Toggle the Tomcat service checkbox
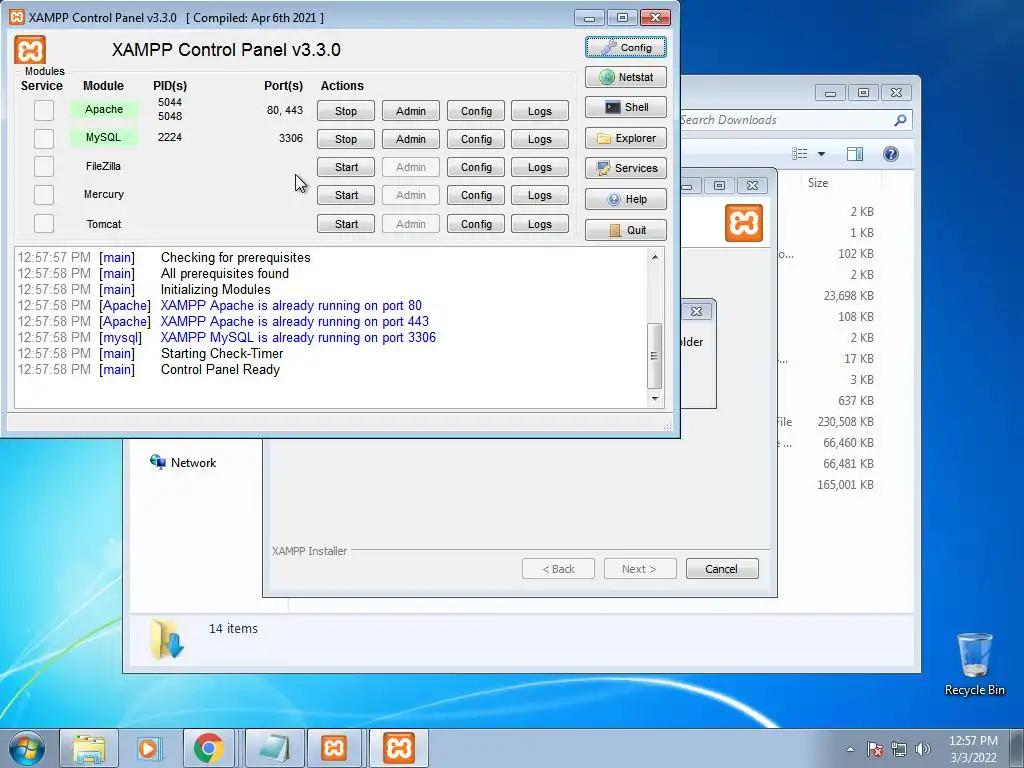 point(44,223)
